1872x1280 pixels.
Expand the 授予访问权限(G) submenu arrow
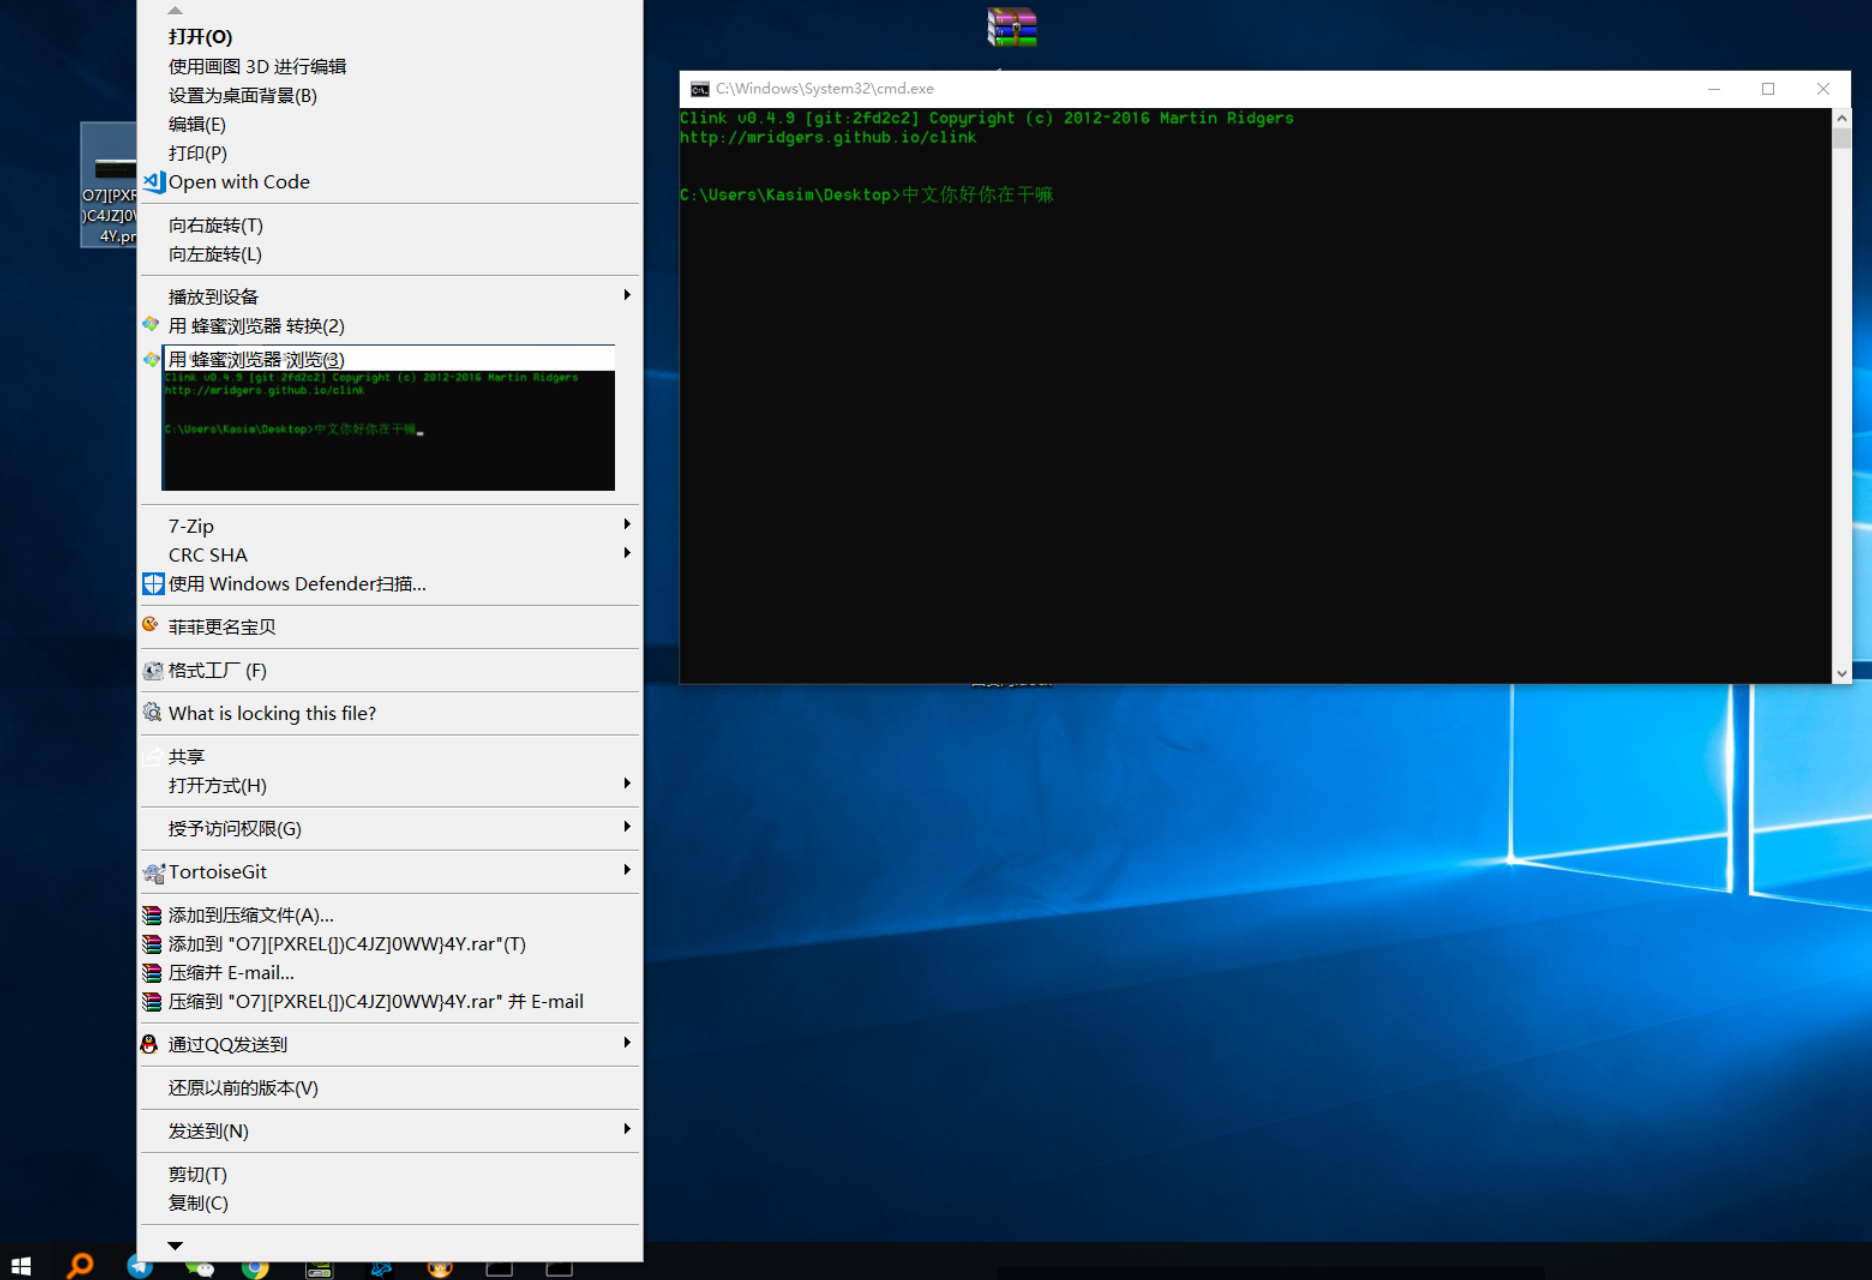(627, 826)
